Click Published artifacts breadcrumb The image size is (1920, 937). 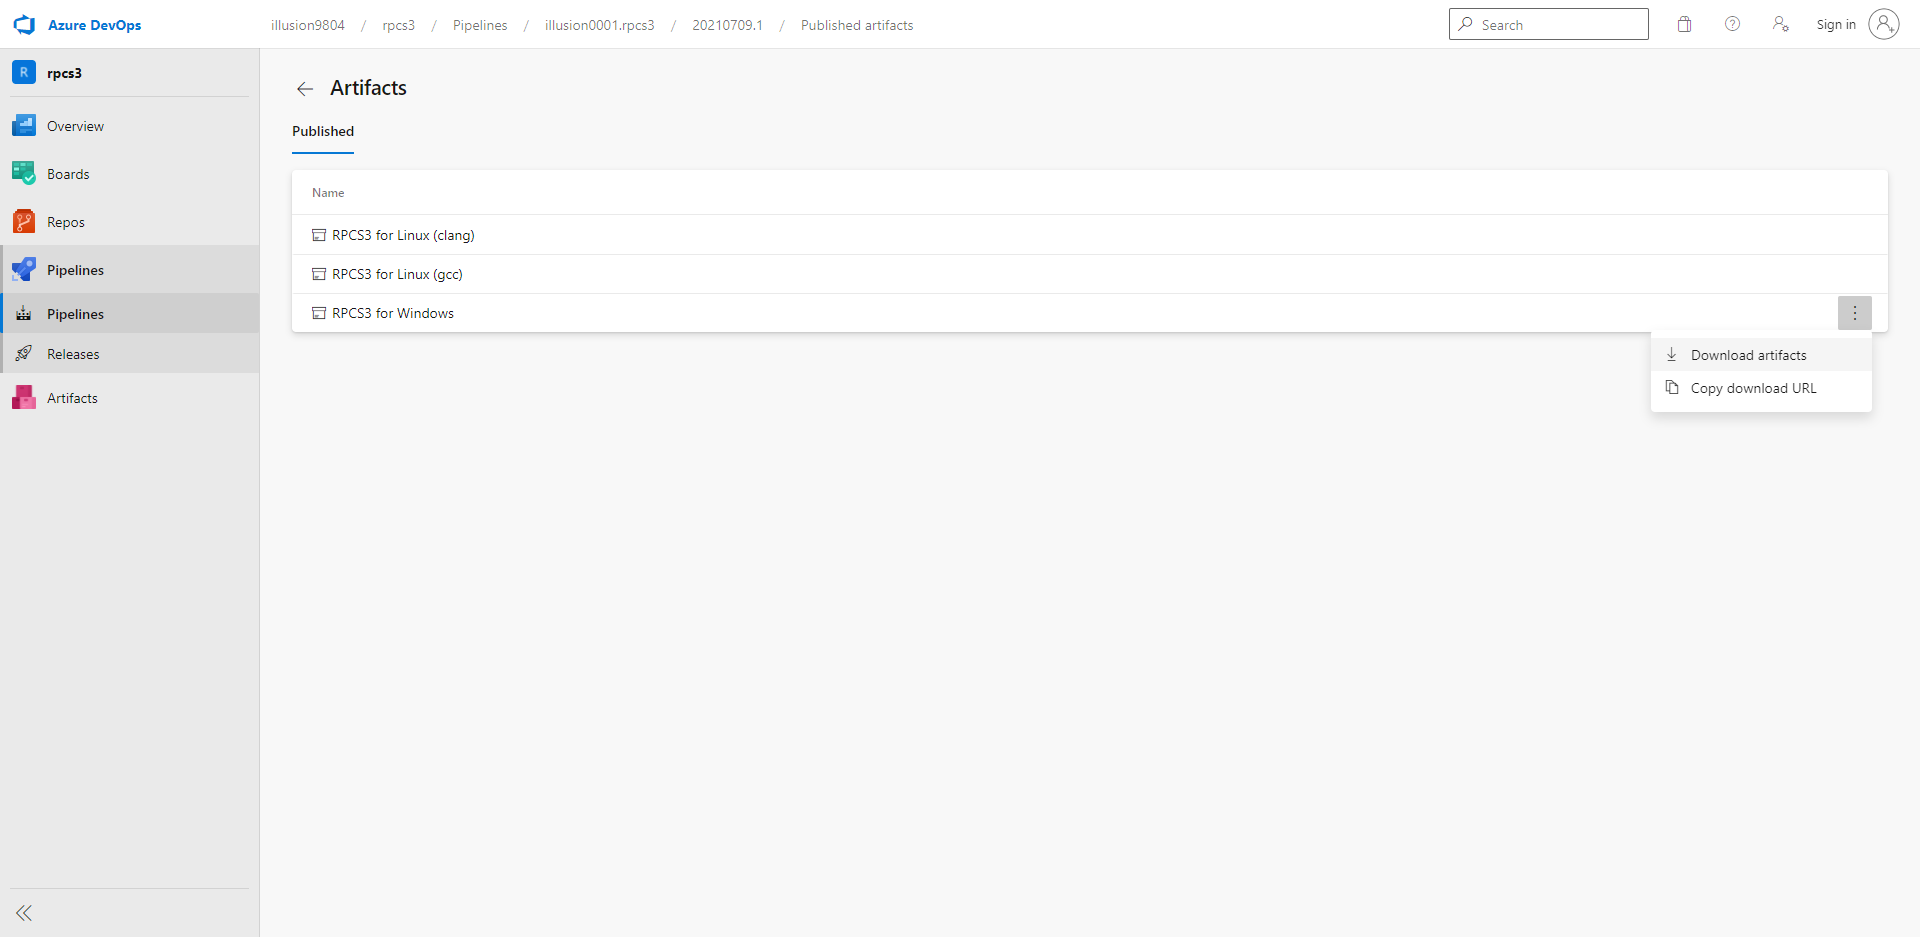pos(857,25)
